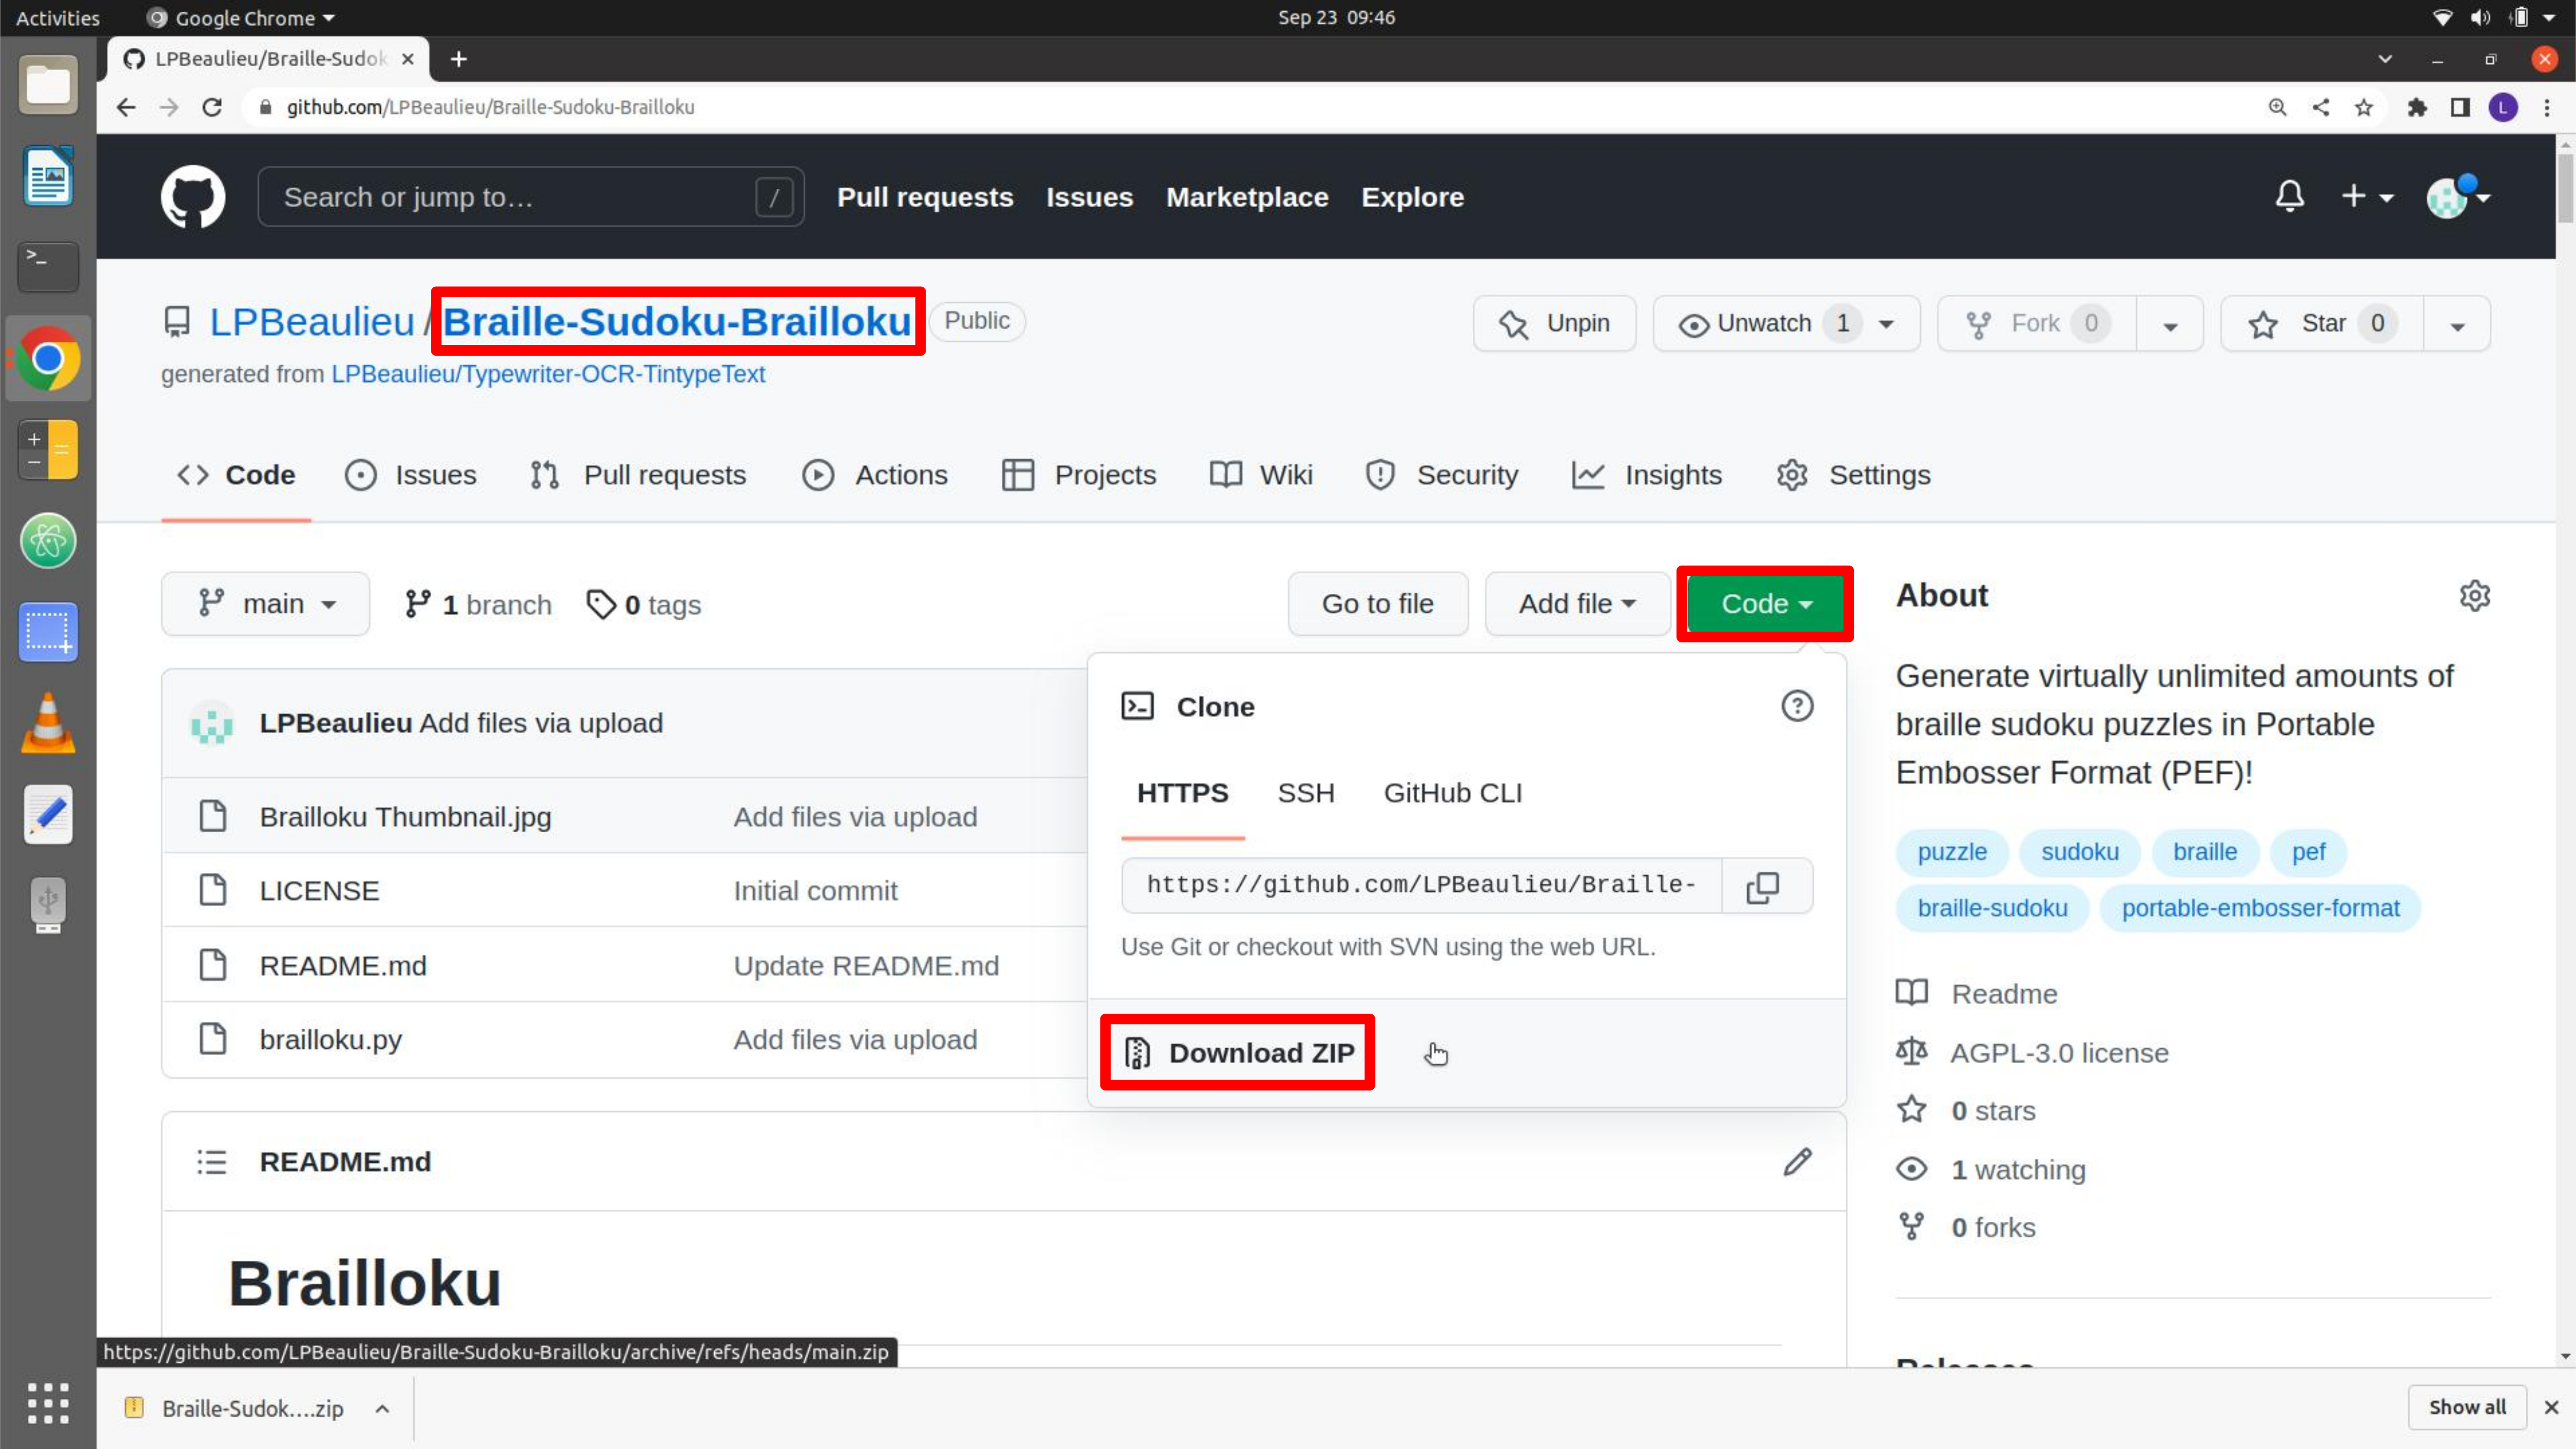Image resolution: width=2576 pixels, height=1449 pixels.
Task: Unpin the repository
Action: (1554, 323)
